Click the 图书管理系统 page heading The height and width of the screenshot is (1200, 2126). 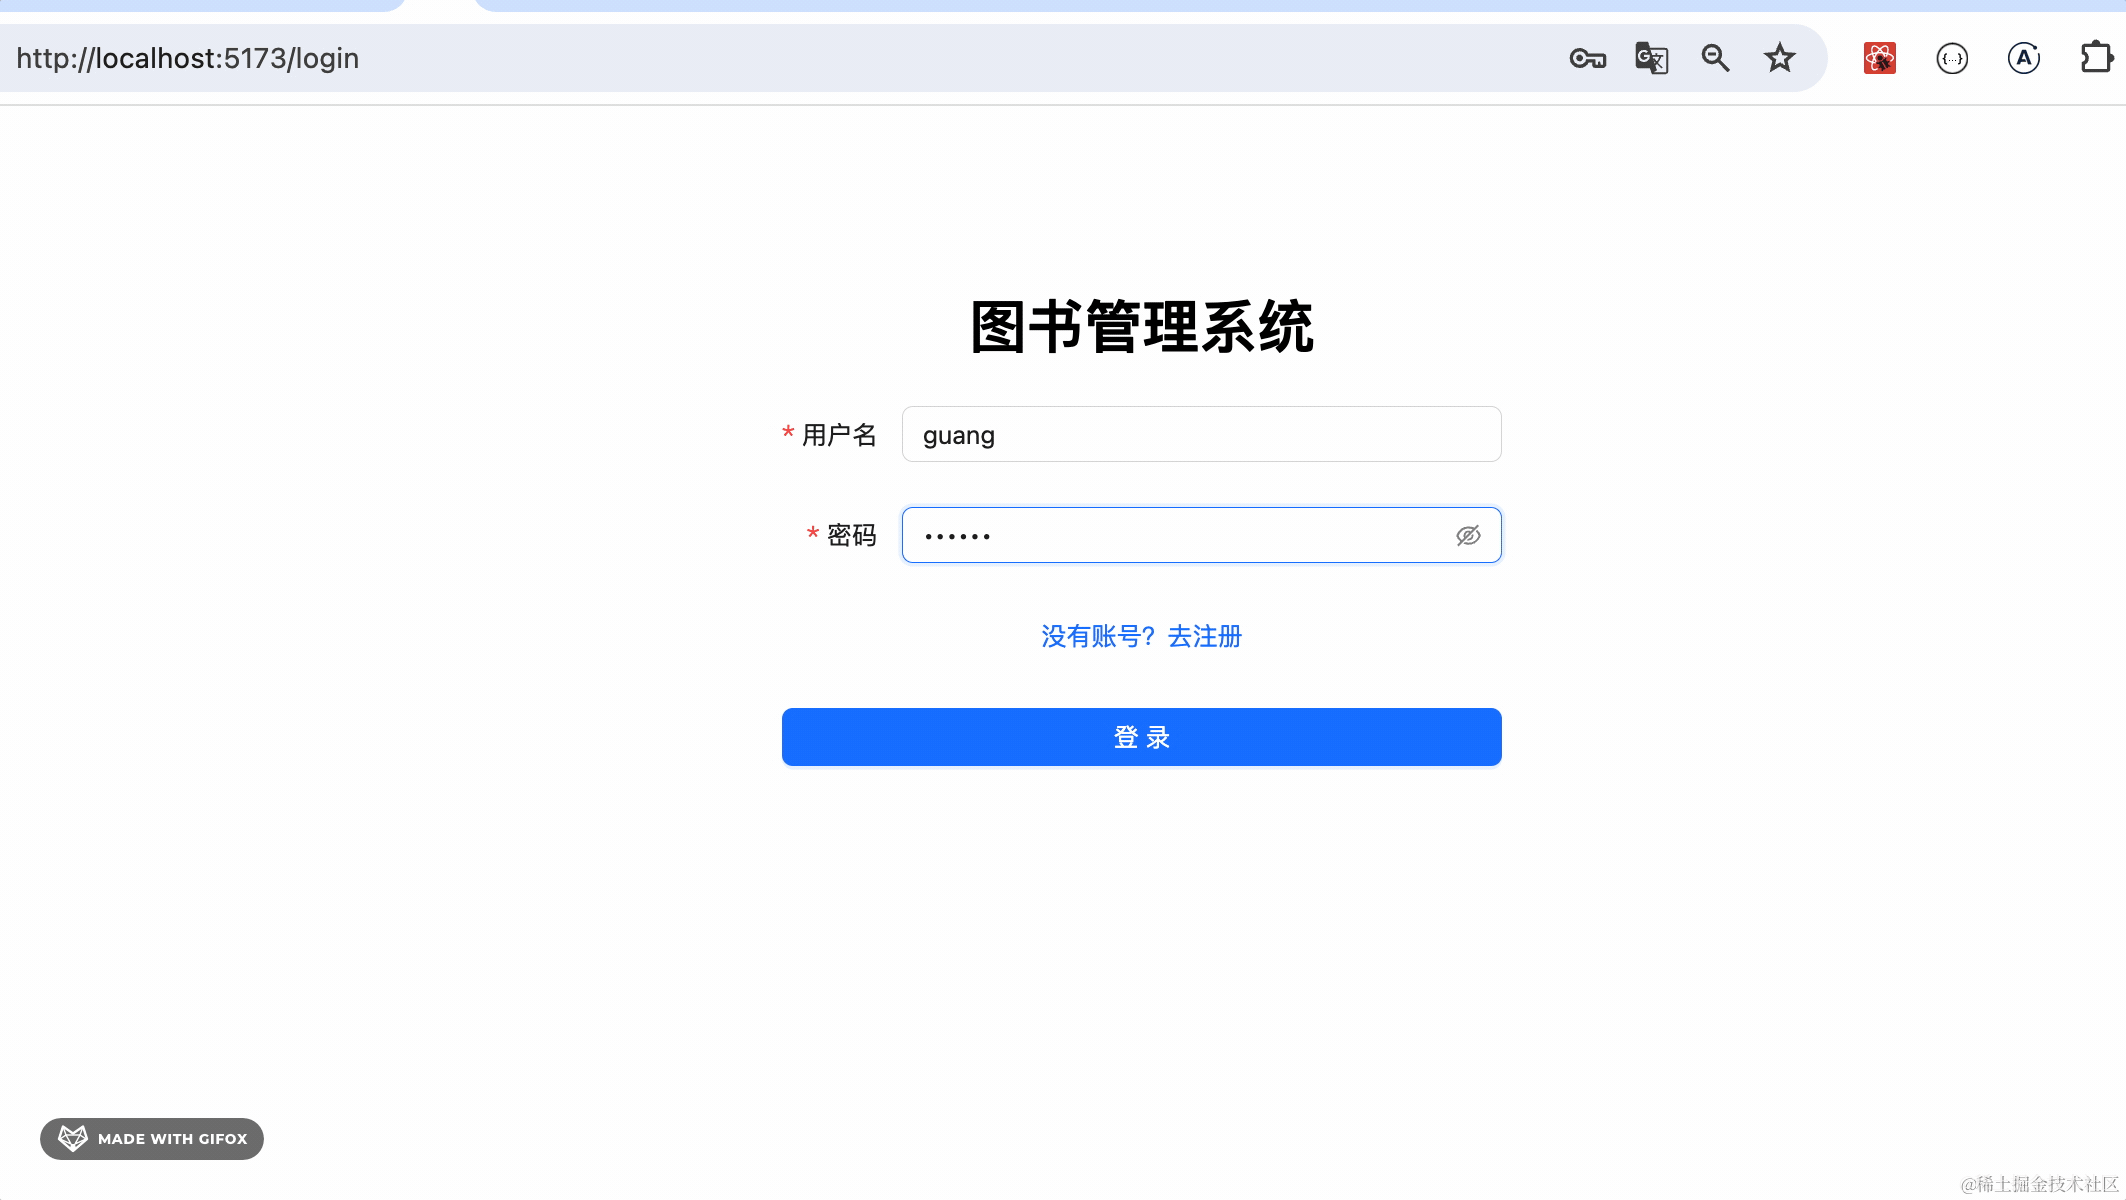tap(1141, 327)
